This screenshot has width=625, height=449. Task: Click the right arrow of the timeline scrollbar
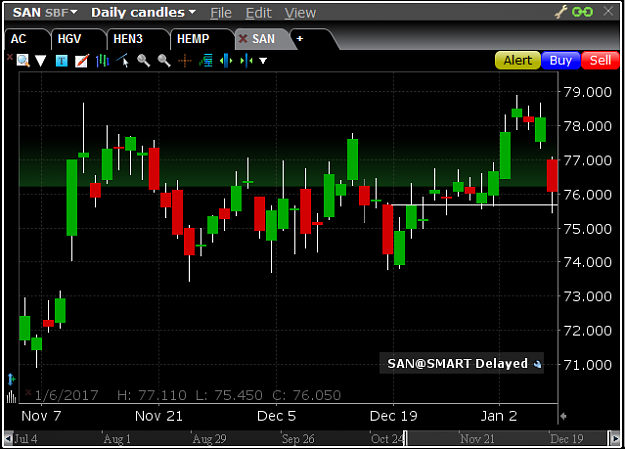coord(614,439)
